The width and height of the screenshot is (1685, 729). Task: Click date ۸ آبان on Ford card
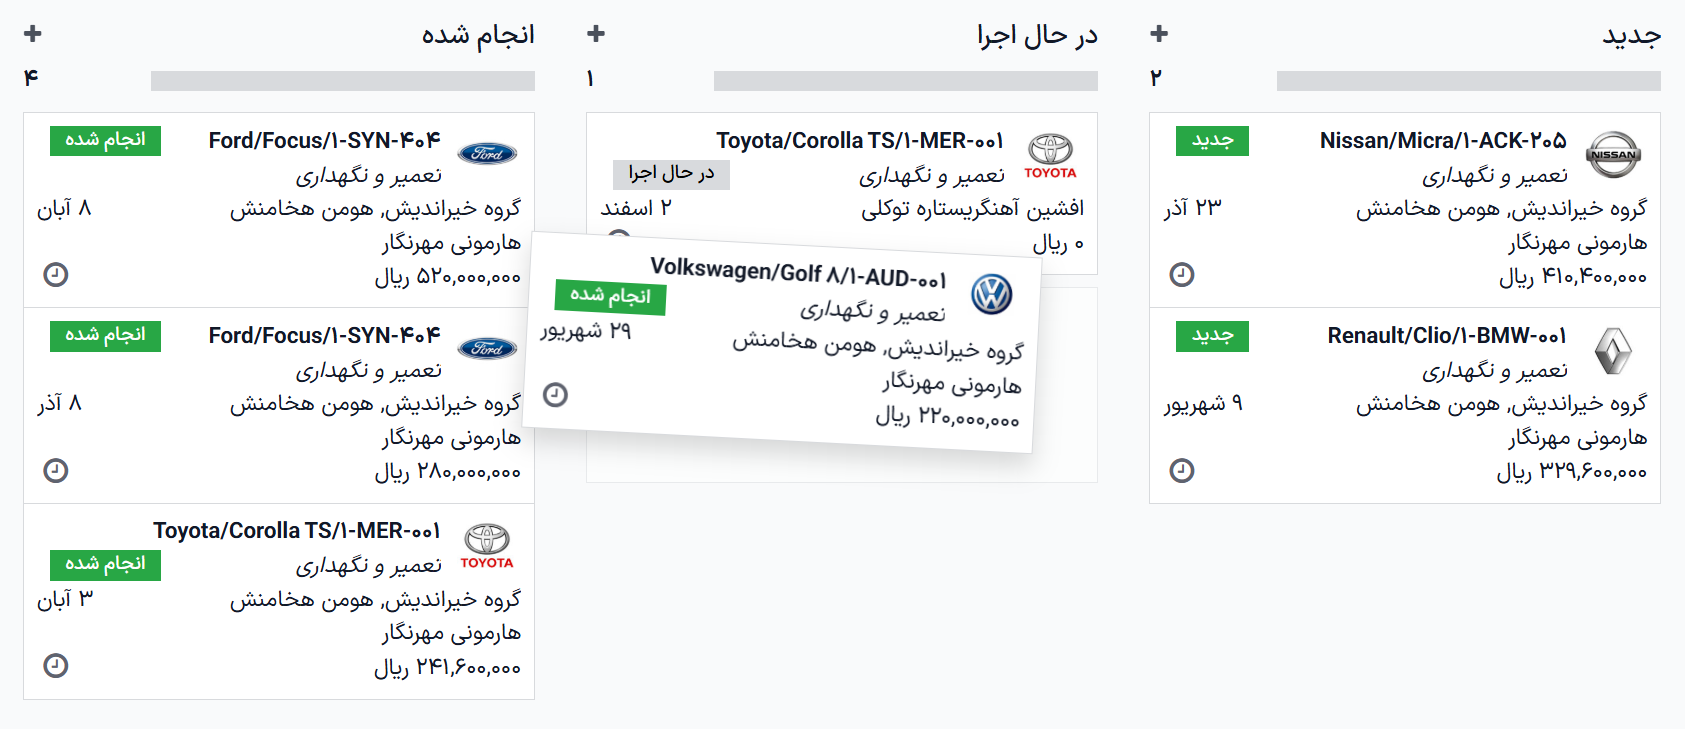[x=64, y=208]
